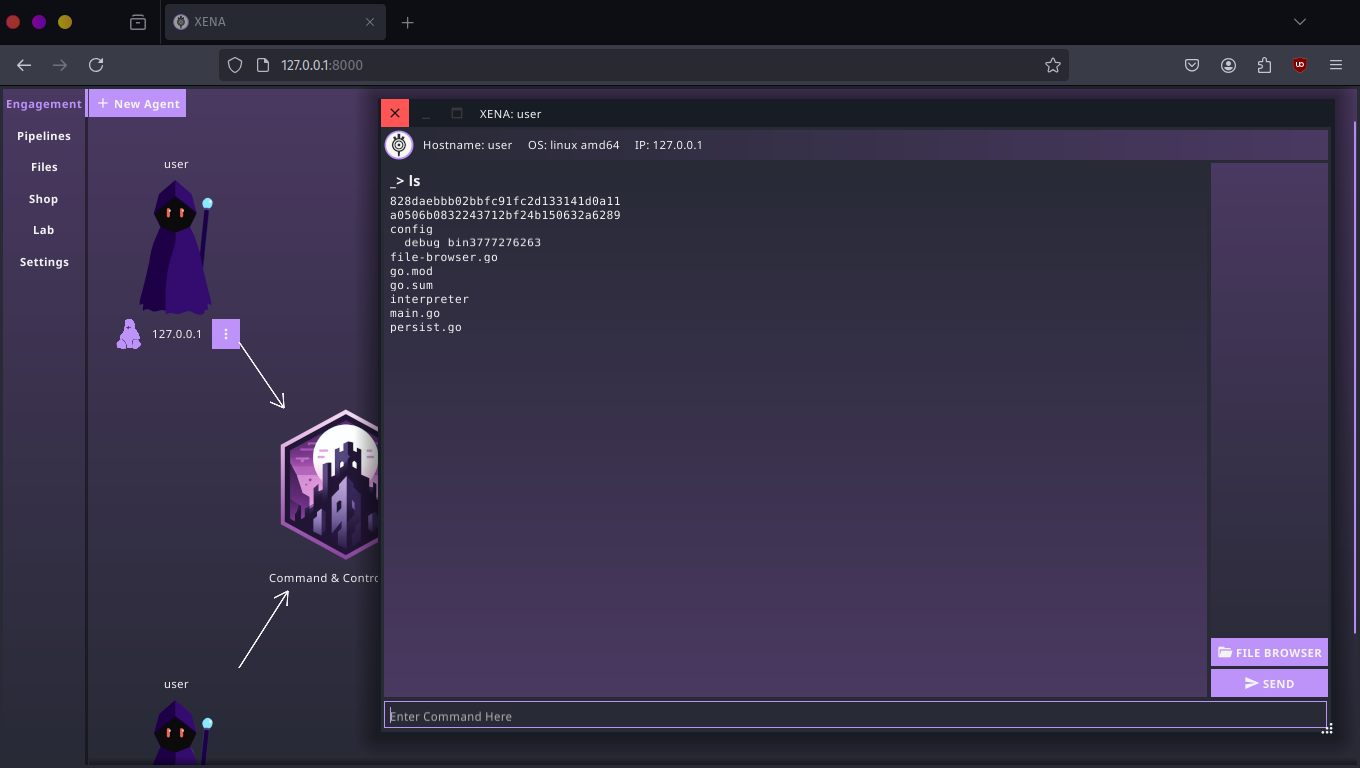Image resolution: width=1360 pixels, height=768 pixels.
Task: Focus the Enter Command Here field
Action: coord(855,716)
